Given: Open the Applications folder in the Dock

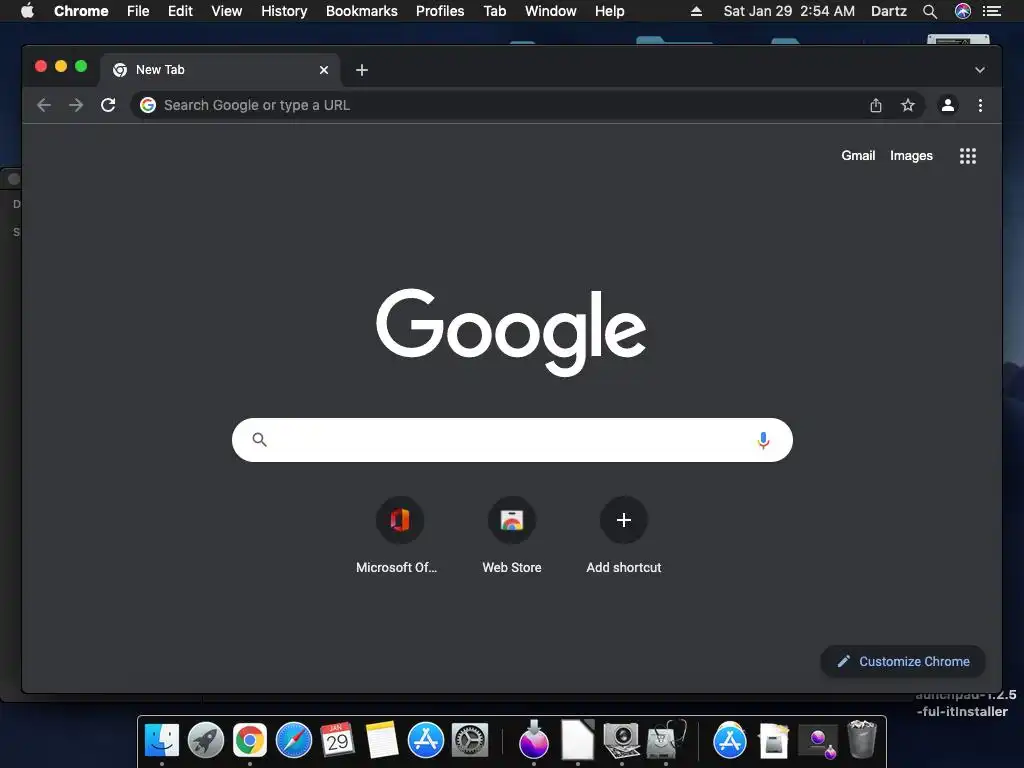Looking at the screenshot, I should tap(729, 741).
